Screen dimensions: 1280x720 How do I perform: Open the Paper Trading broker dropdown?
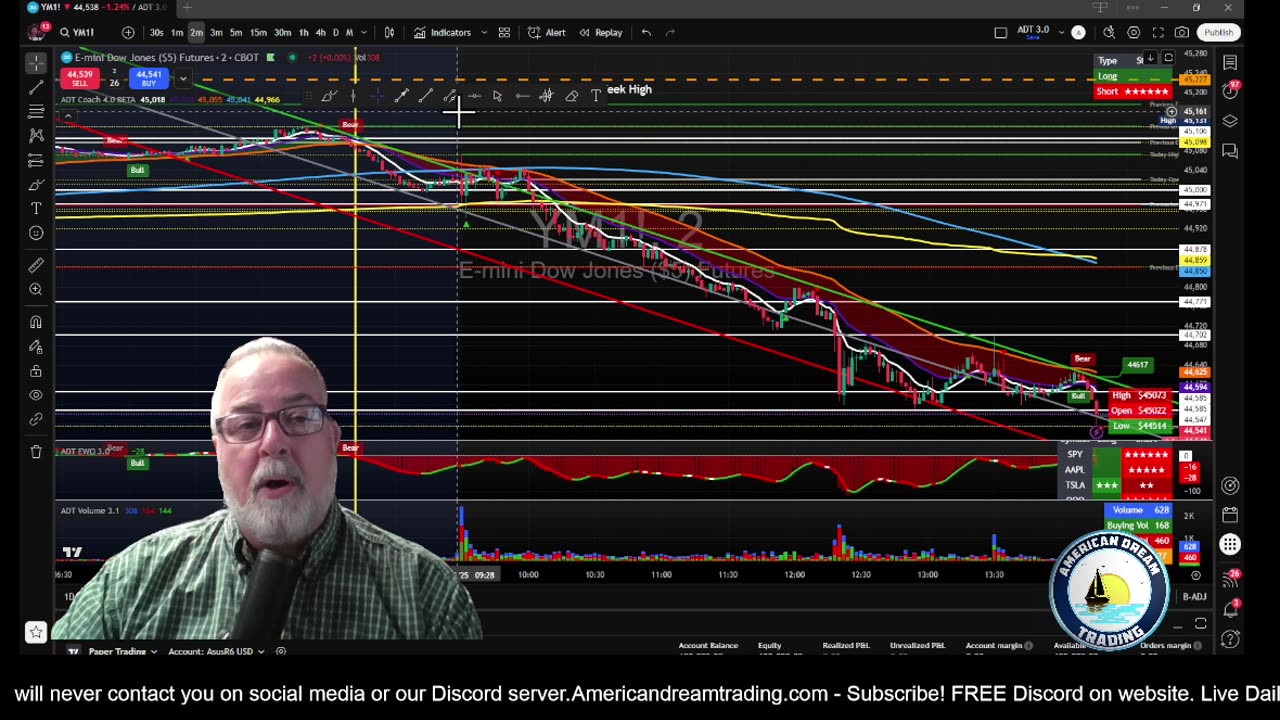[123, 651]
